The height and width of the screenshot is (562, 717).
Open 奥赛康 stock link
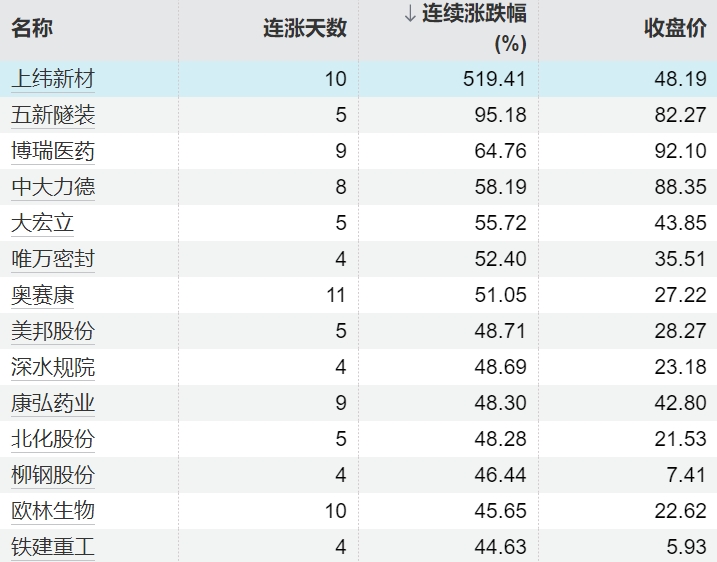click(x=42, y=295)
